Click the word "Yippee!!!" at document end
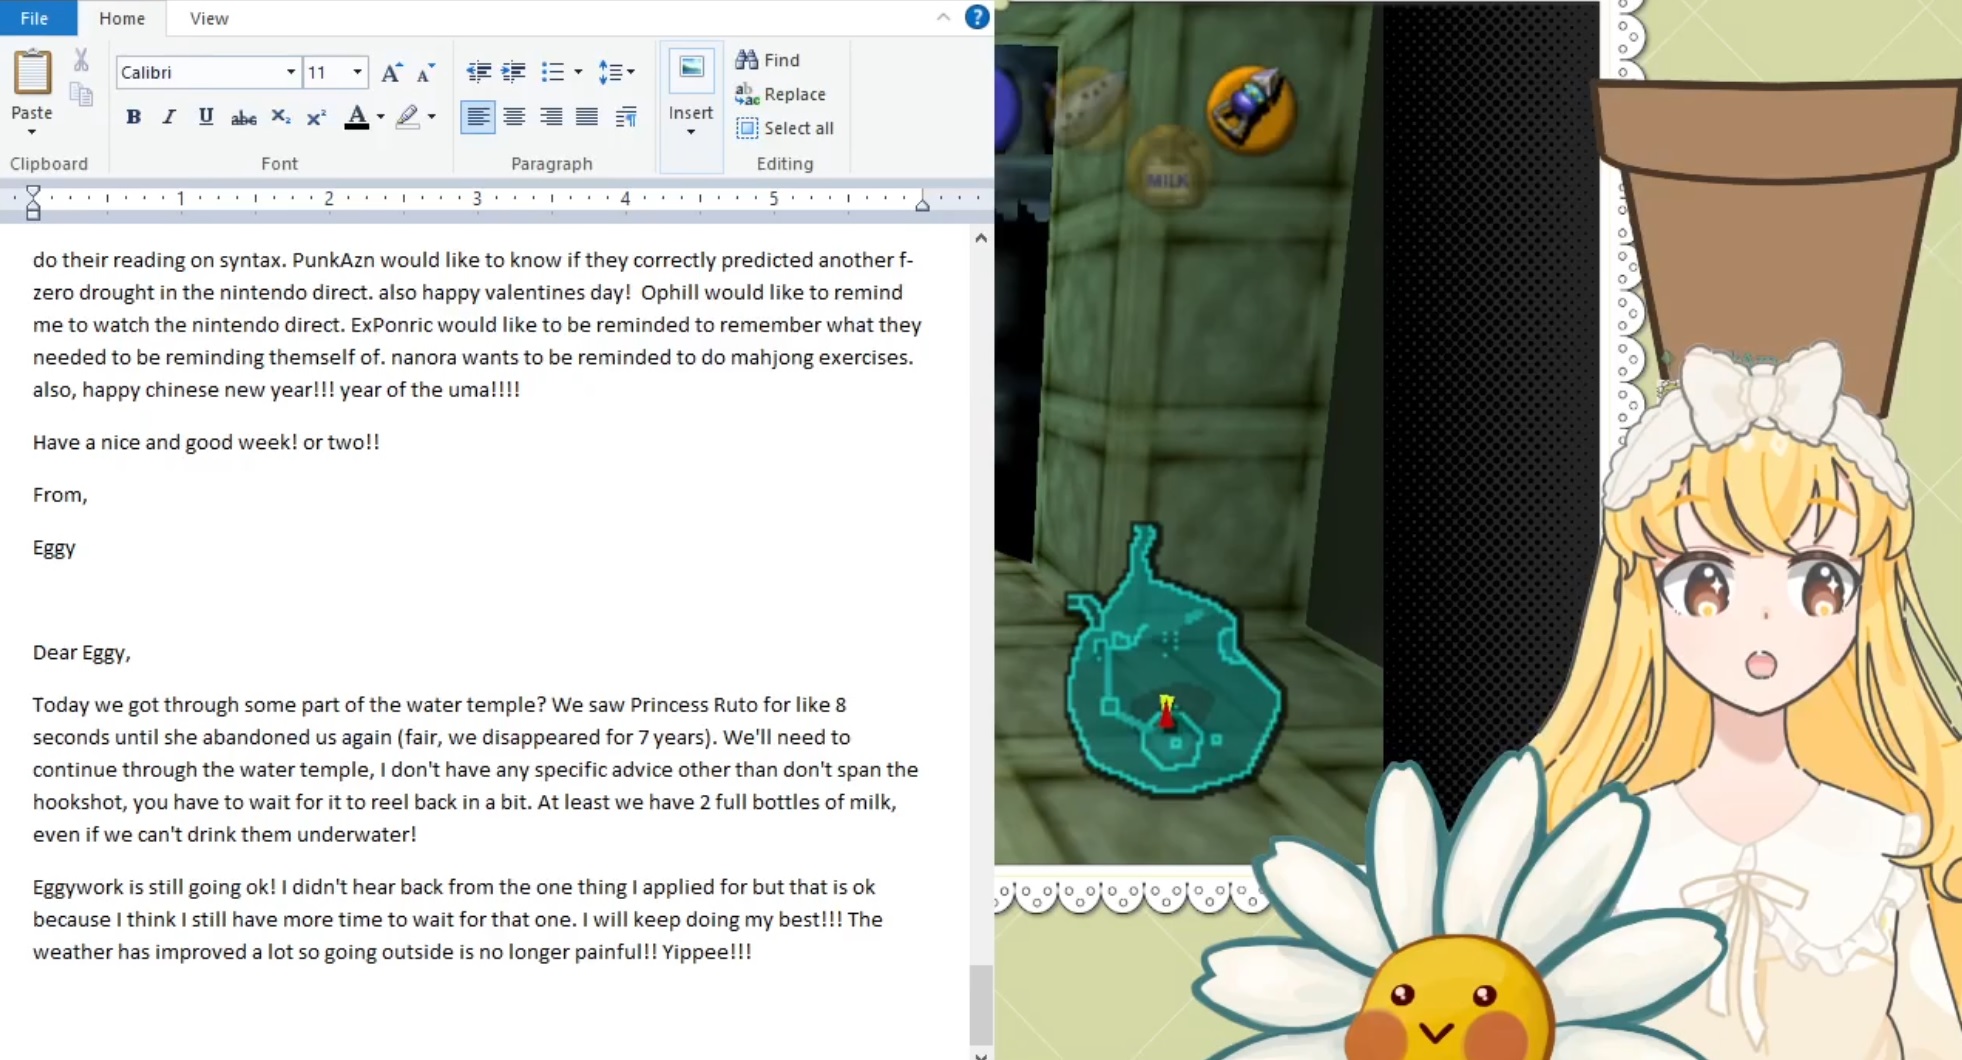This screenshot has height=1060, width=1962. coord(707,952)
